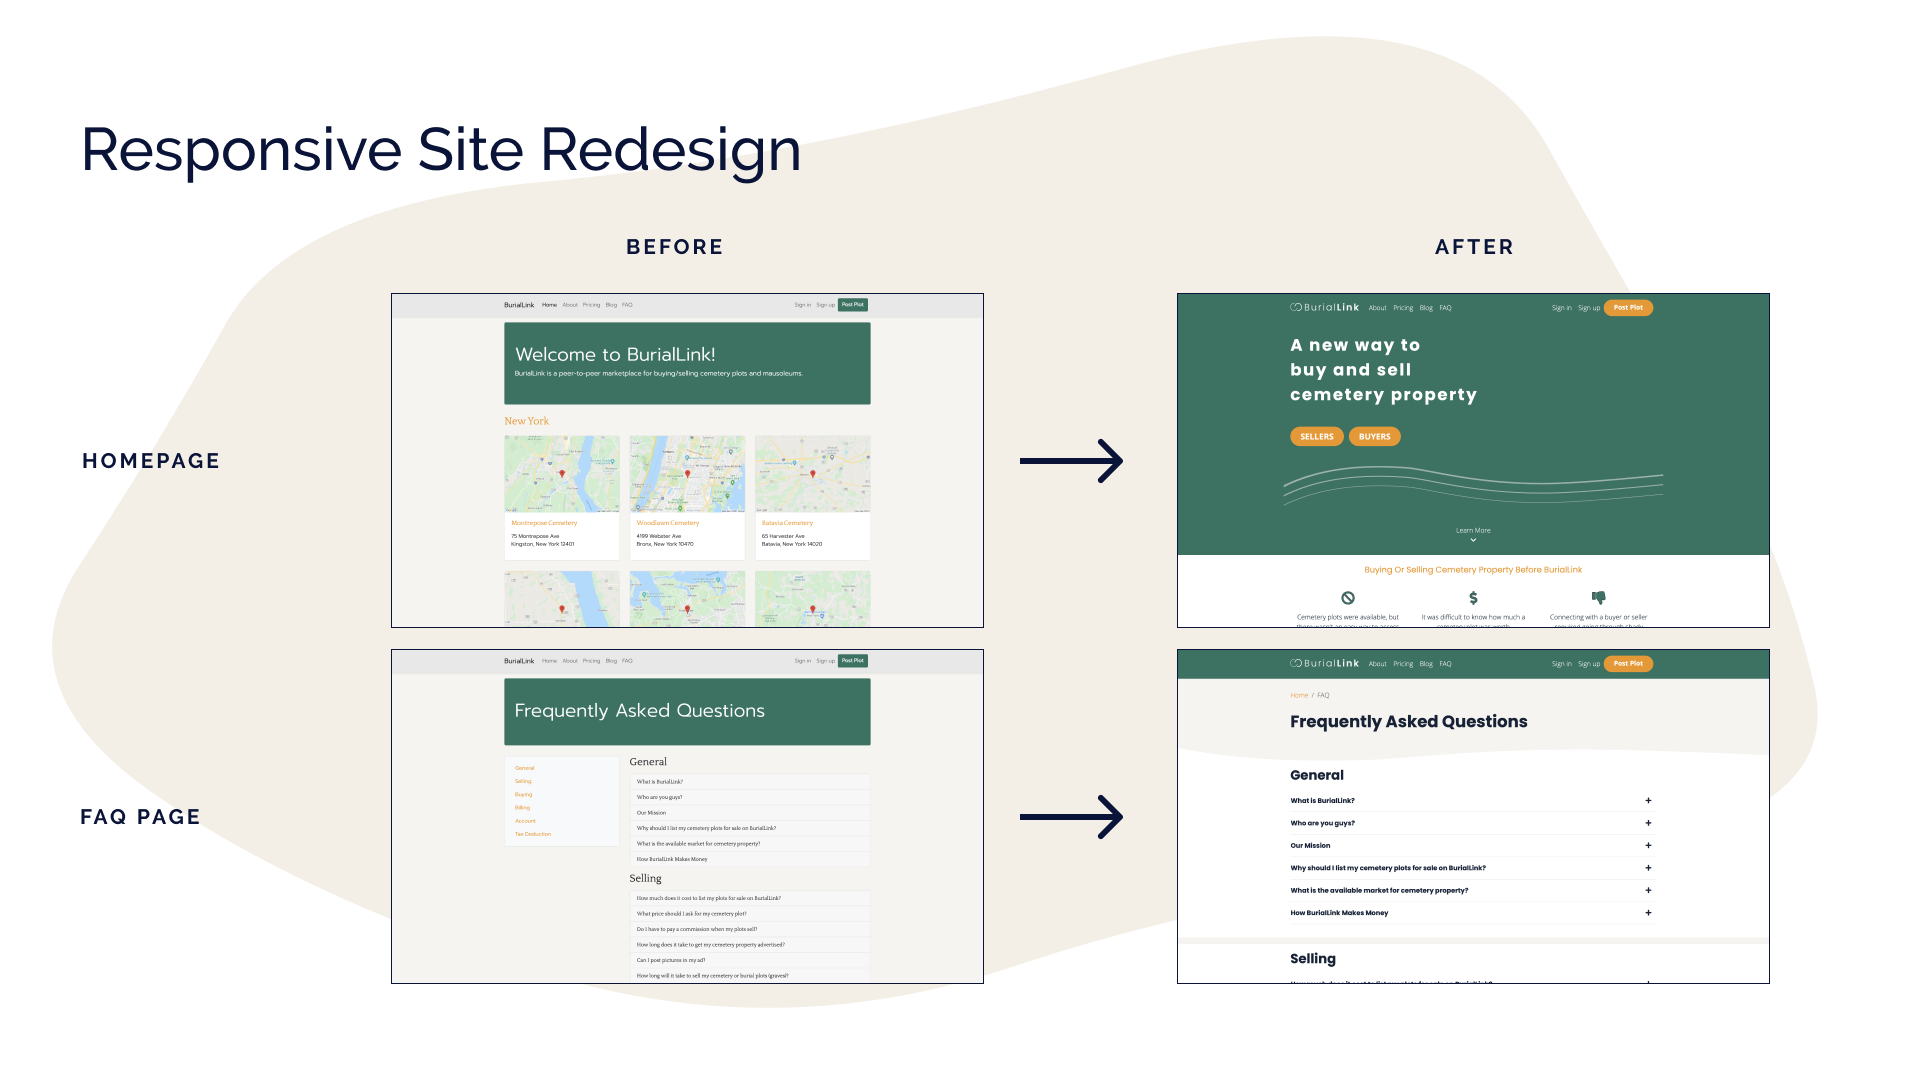This screenshot has height=1080, width=1920.
Task: Select Selling in old FAQ sidebar
Action: [x=523, y=782]
